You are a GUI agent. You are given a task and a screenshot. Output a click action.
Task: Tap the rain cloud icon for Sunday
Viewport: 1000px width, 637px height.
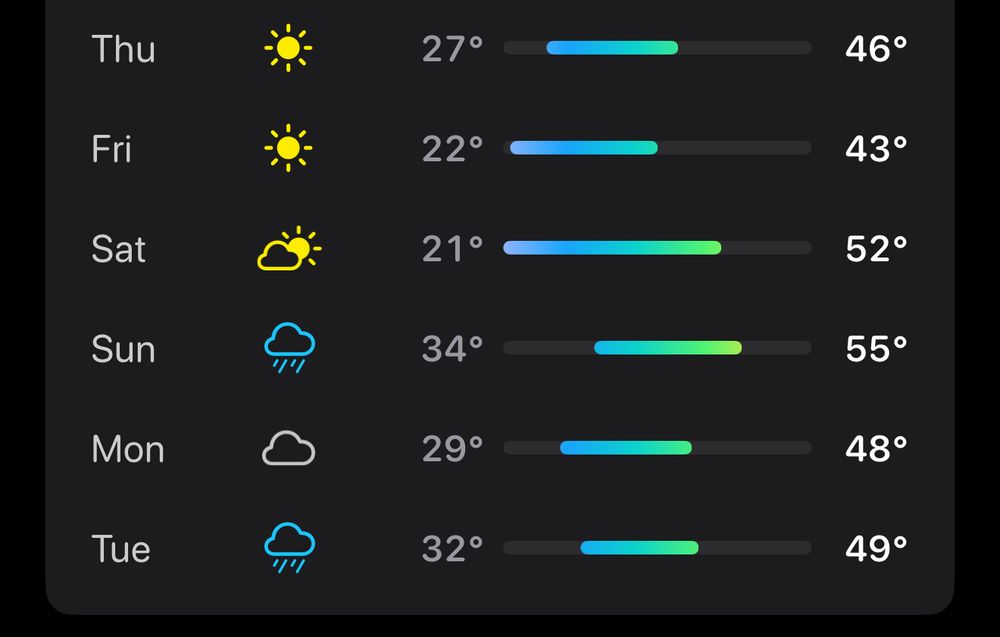[x=290, y=348]
